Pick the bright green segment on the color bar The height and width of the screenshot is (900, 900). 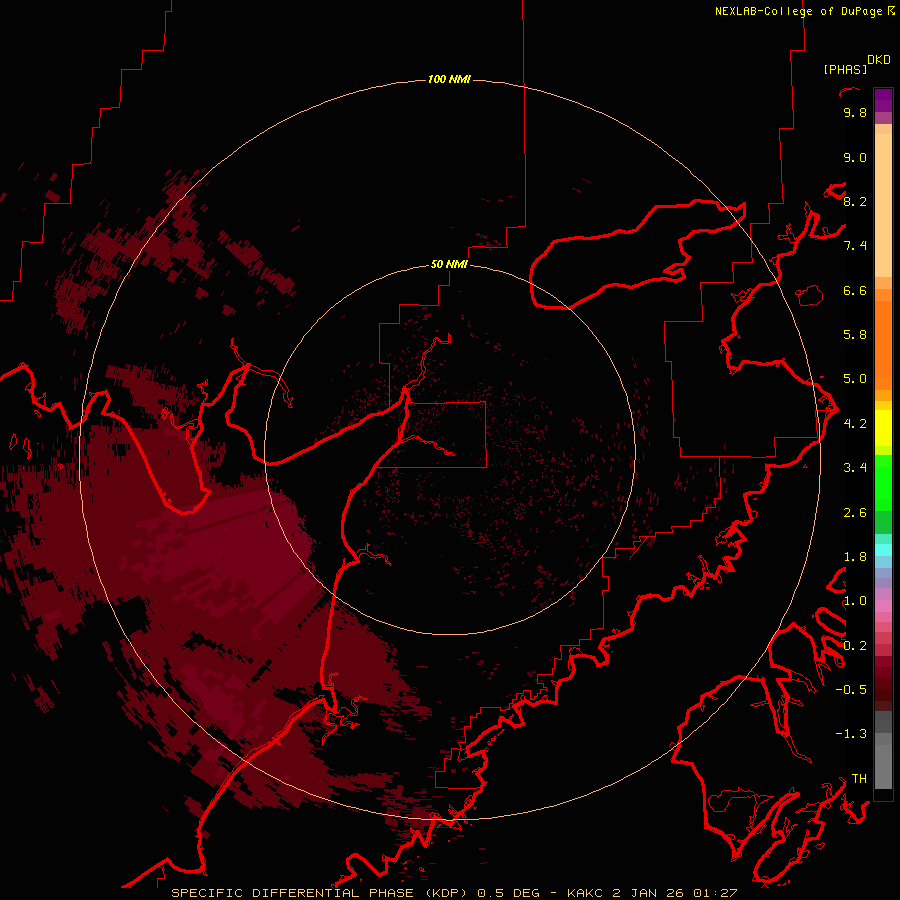[x=883, y=483]
